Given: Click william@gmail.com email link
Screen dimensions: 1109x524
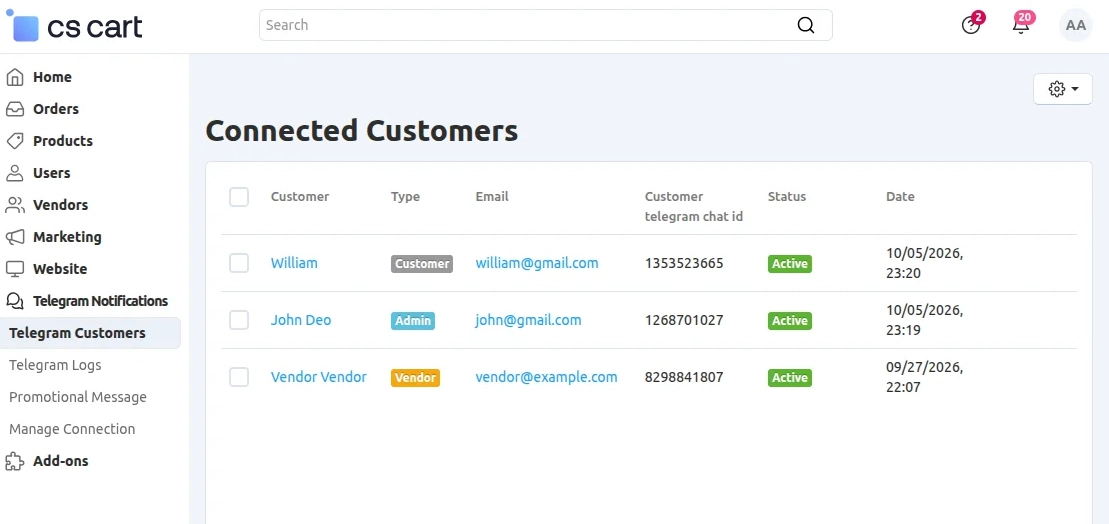Looking at the screenshot, I should (x=537, y=263).
